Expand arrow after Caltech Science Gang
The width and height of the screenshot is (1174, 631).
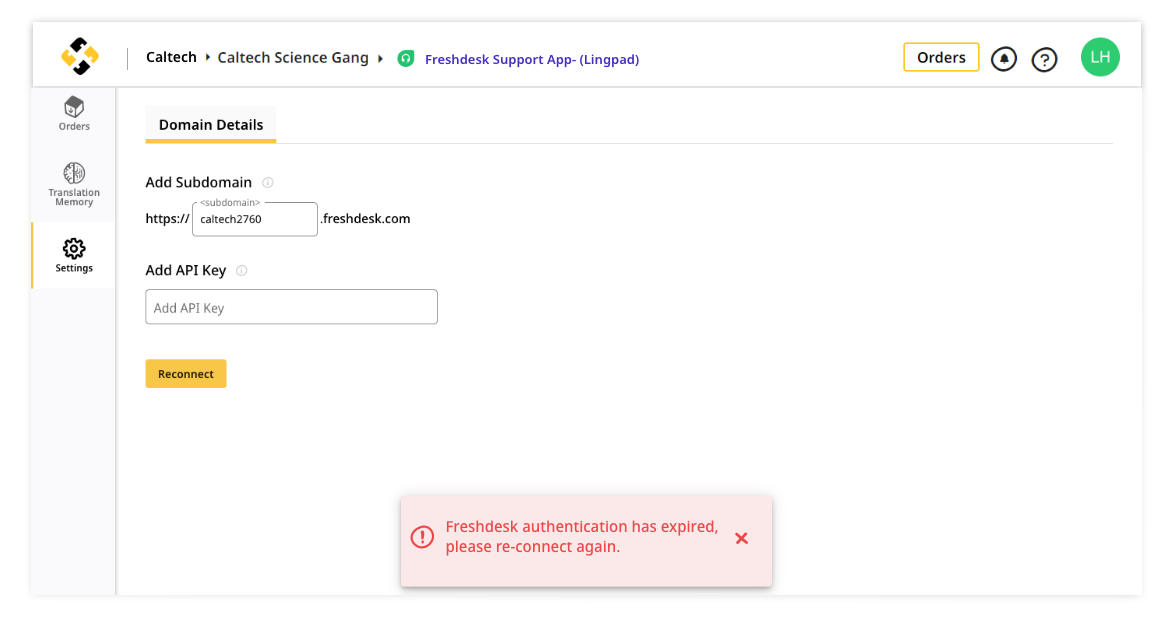pos(380,58)
